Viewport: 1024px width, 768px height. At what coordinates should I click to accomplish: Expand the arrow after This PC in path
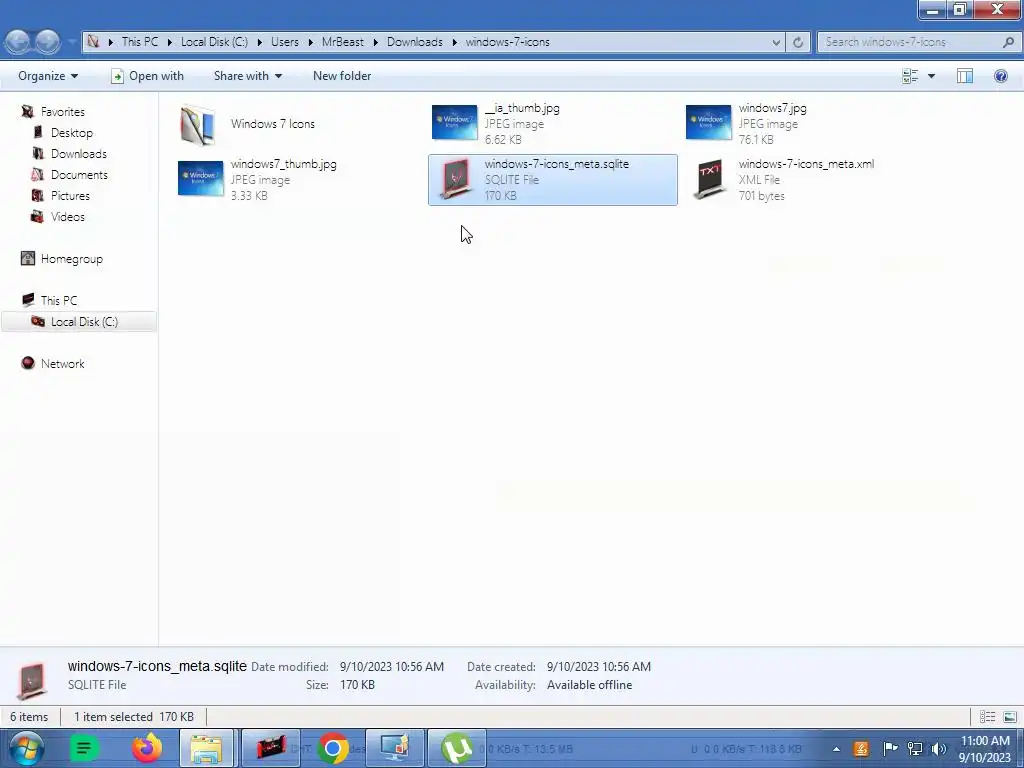pos(169,42)
